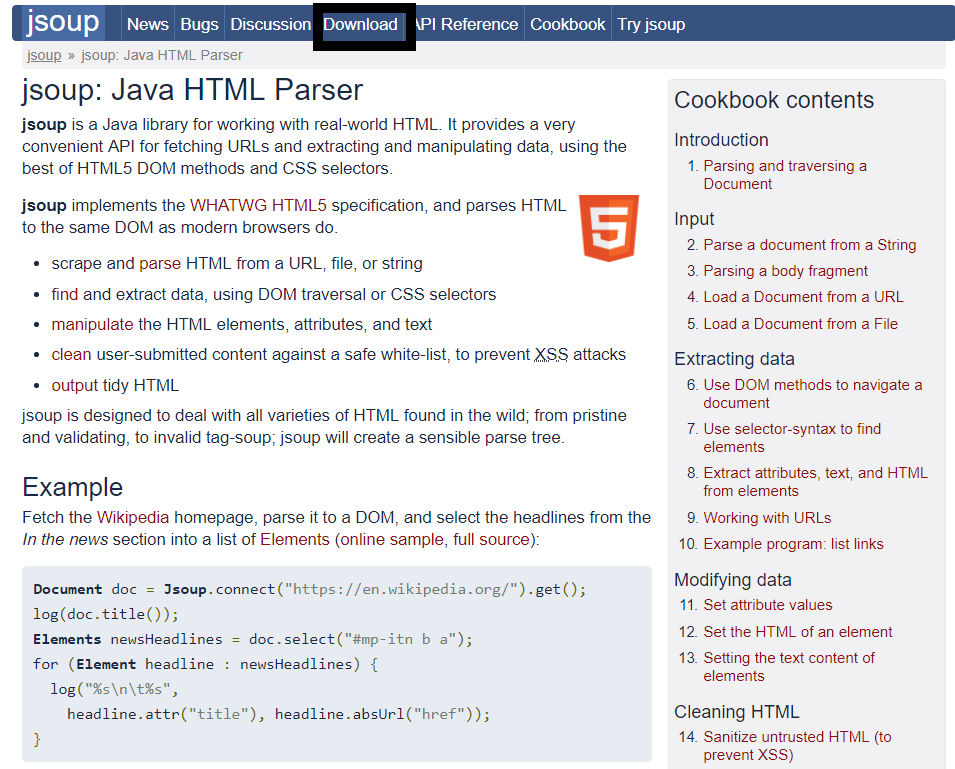Viewport: 955px width, 769px height.
Task: Click the jsoup logo in the header
Action: 62,23
